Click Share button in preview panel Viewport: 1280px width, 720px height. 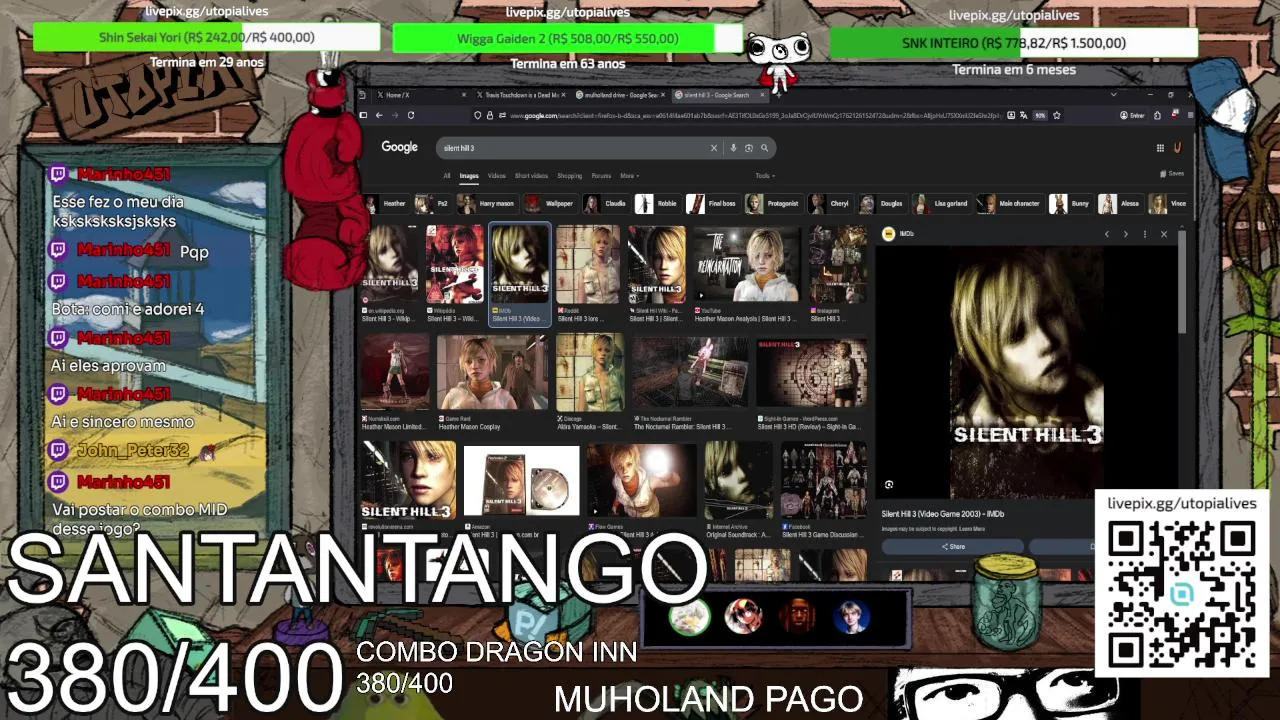coord(953,546)
